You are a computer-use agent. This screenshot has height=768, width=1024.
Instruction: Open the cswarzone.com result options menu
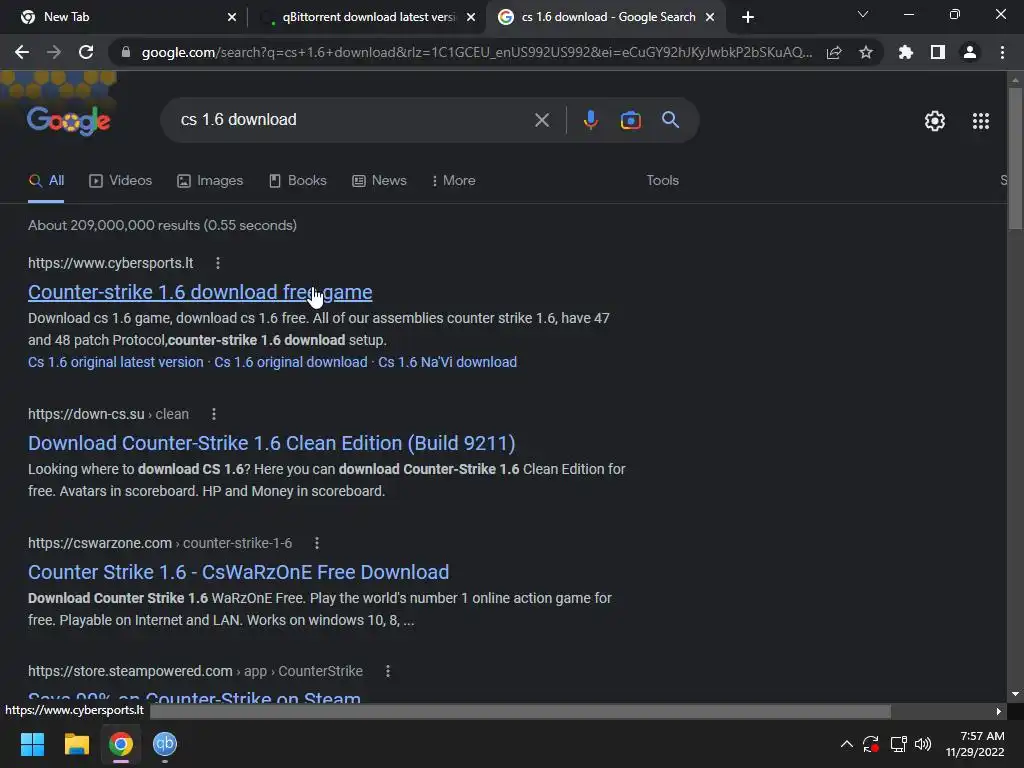coord(317,543)
